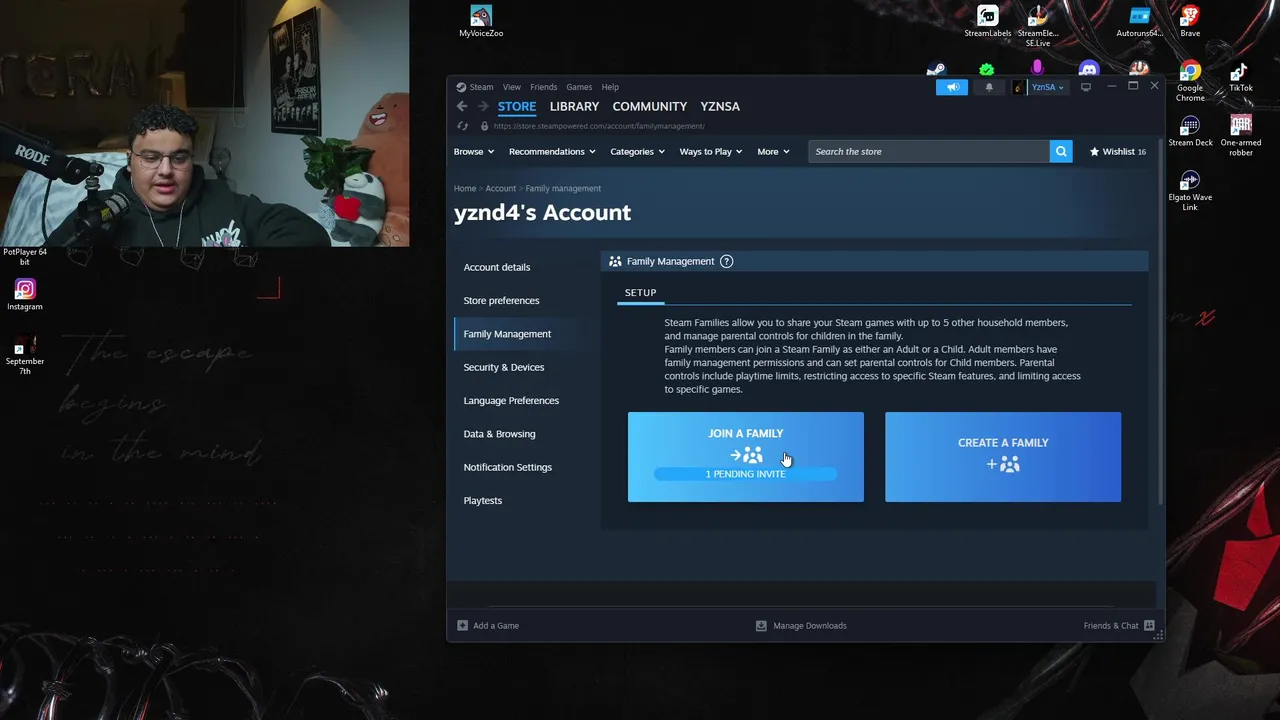1280x720 pixels.
Task: Click the magnifier search button in the store
Action: 1061,151
